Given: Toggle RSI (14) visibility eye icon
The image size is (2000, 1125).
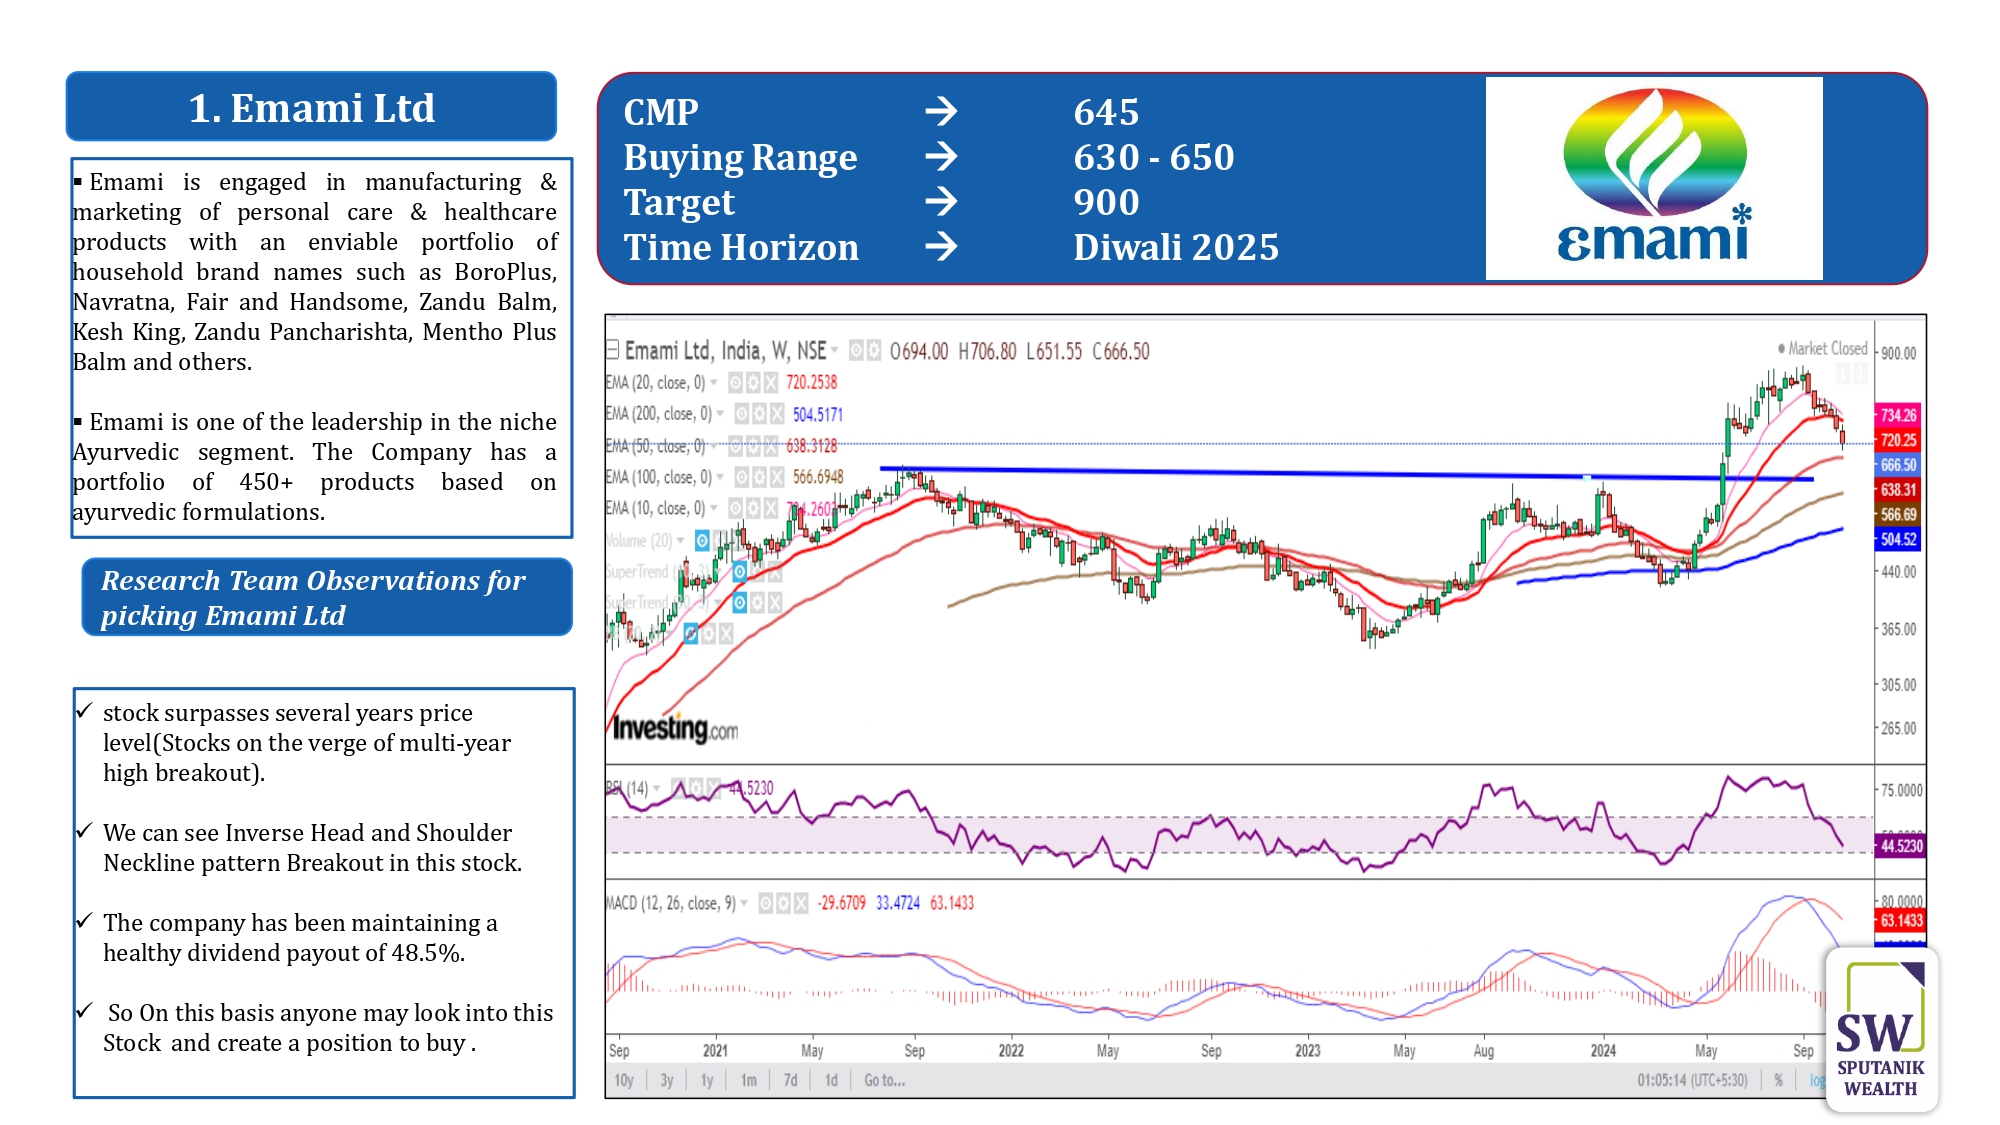Looking at the screenshot, I should tap(678, 788).
